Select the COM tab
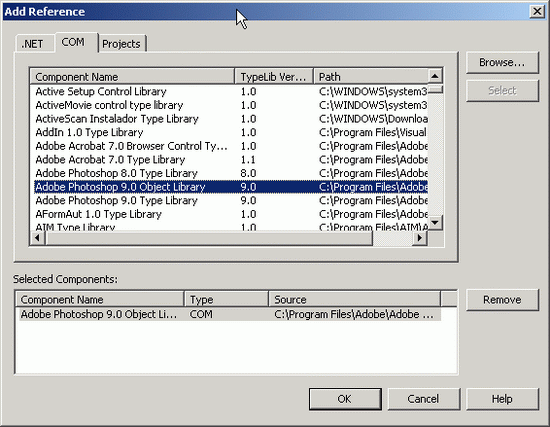This screenshot has height=427, width=550. click(x=73, y=42)
